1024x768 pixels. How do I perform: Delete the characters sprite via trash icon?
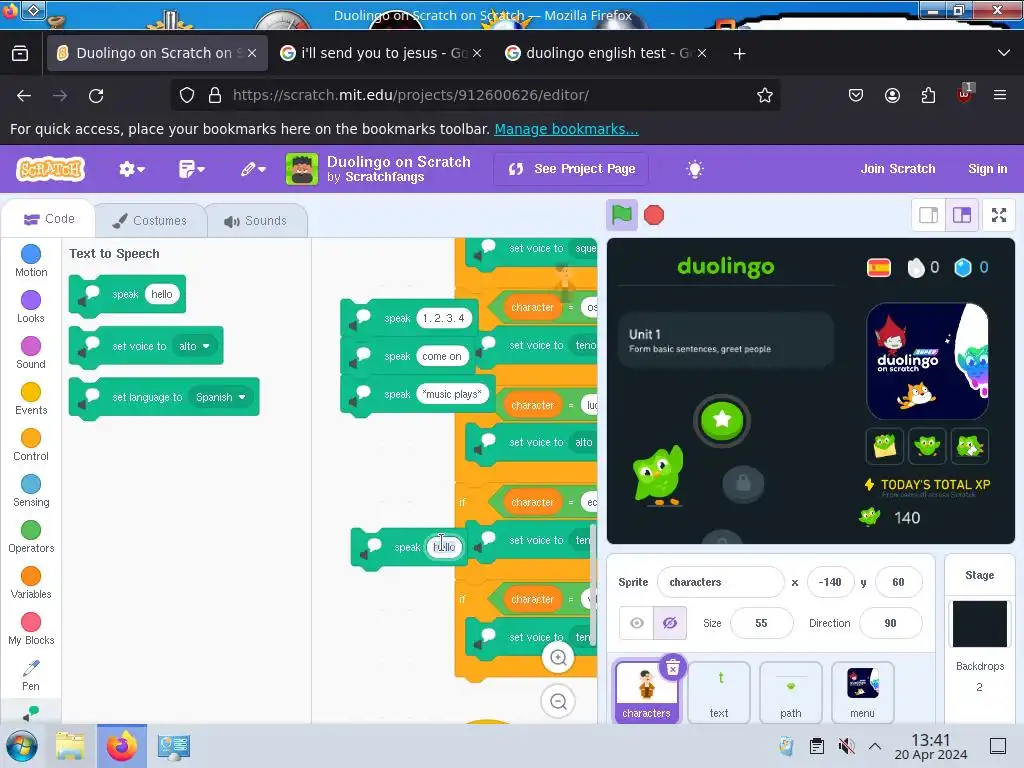tap(673, 667)
